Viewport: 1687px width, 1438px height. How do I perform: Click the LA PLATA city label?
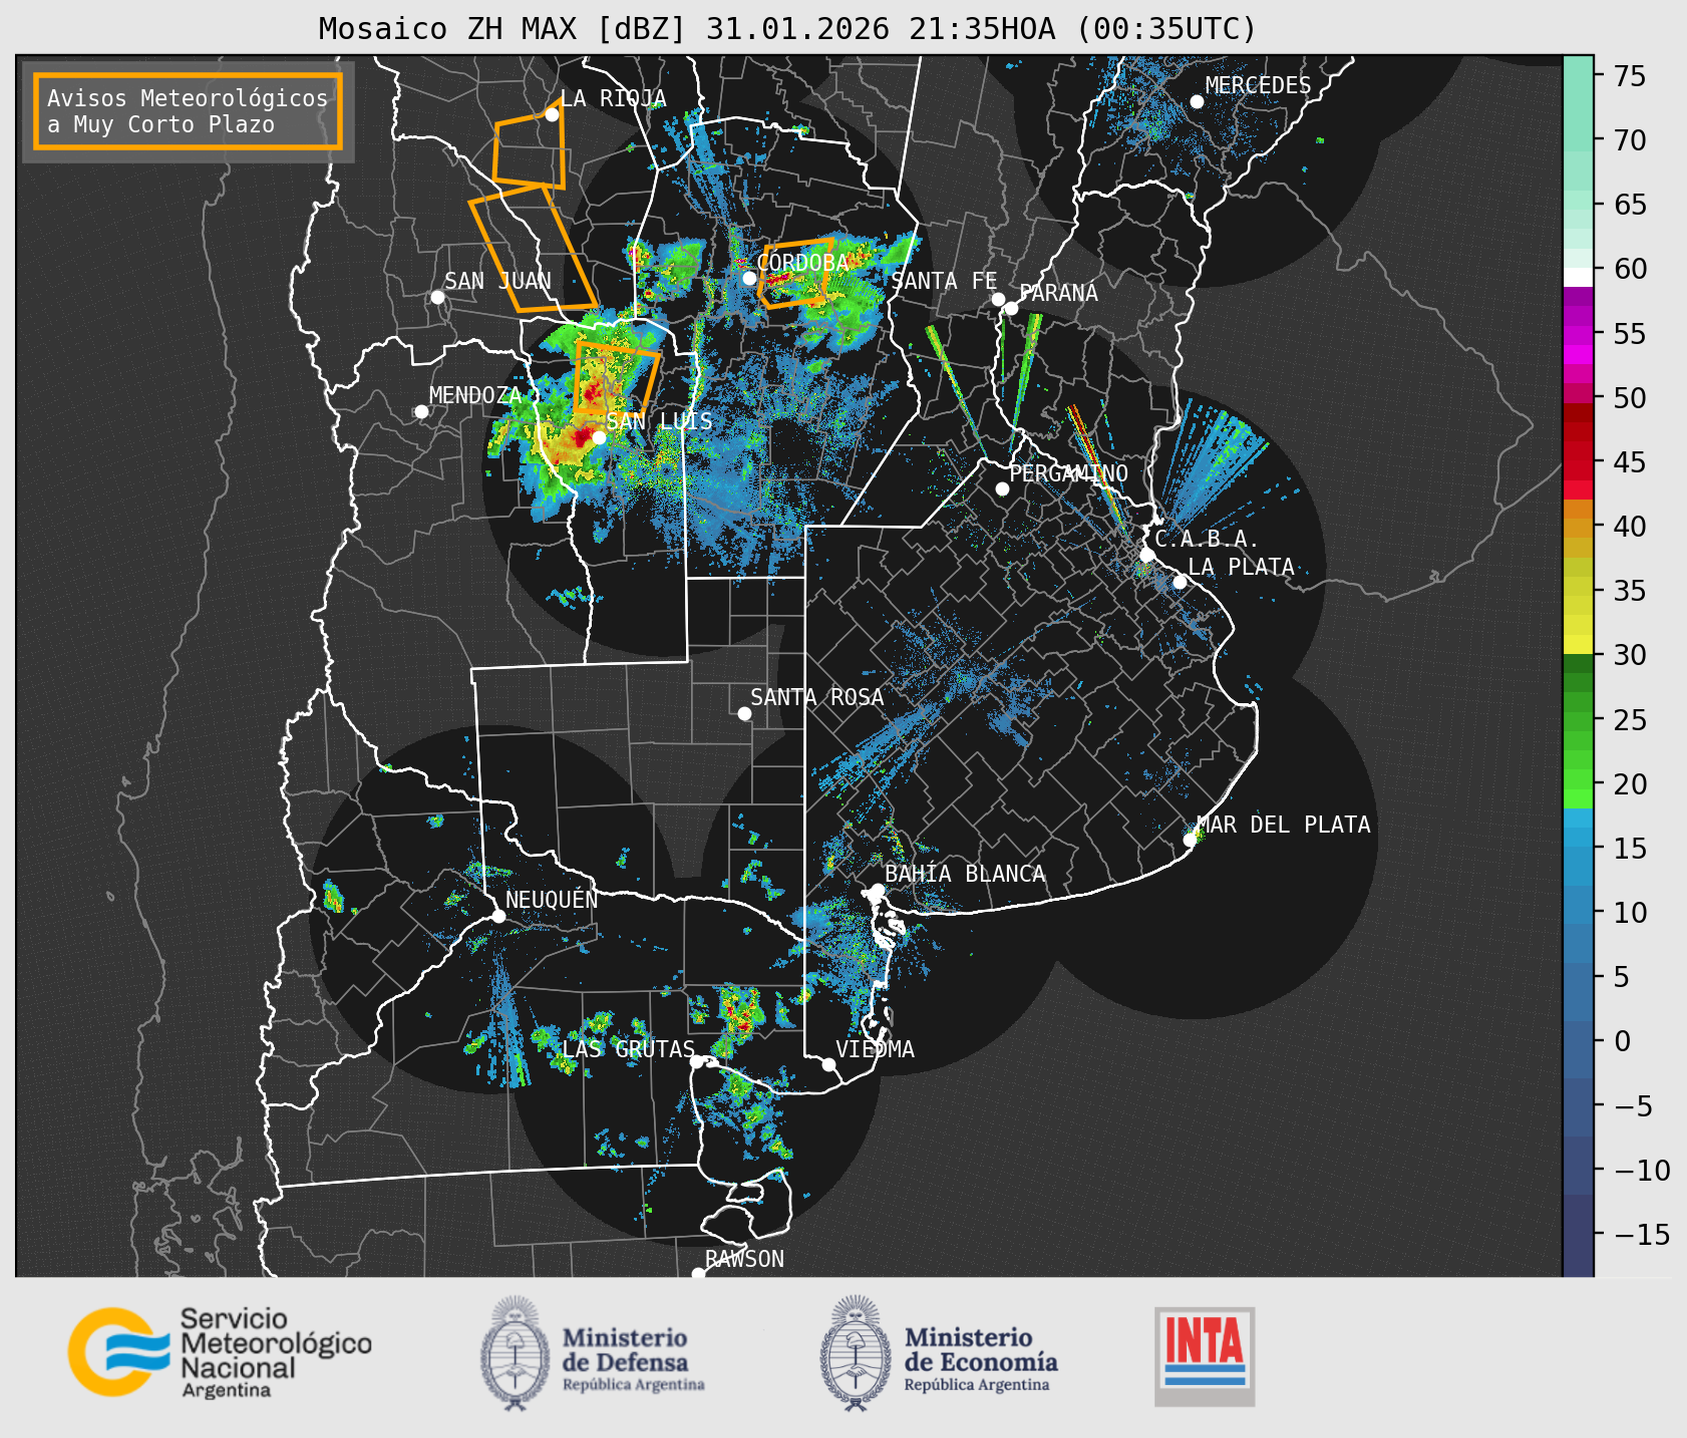click(1241, 566)
